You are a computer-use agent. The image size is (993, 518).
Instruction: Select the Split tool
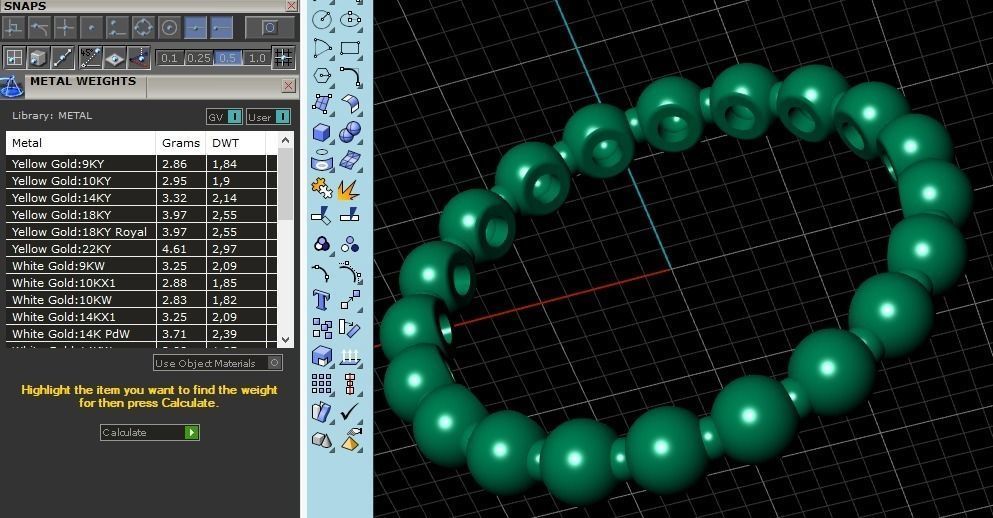(350, 216)
